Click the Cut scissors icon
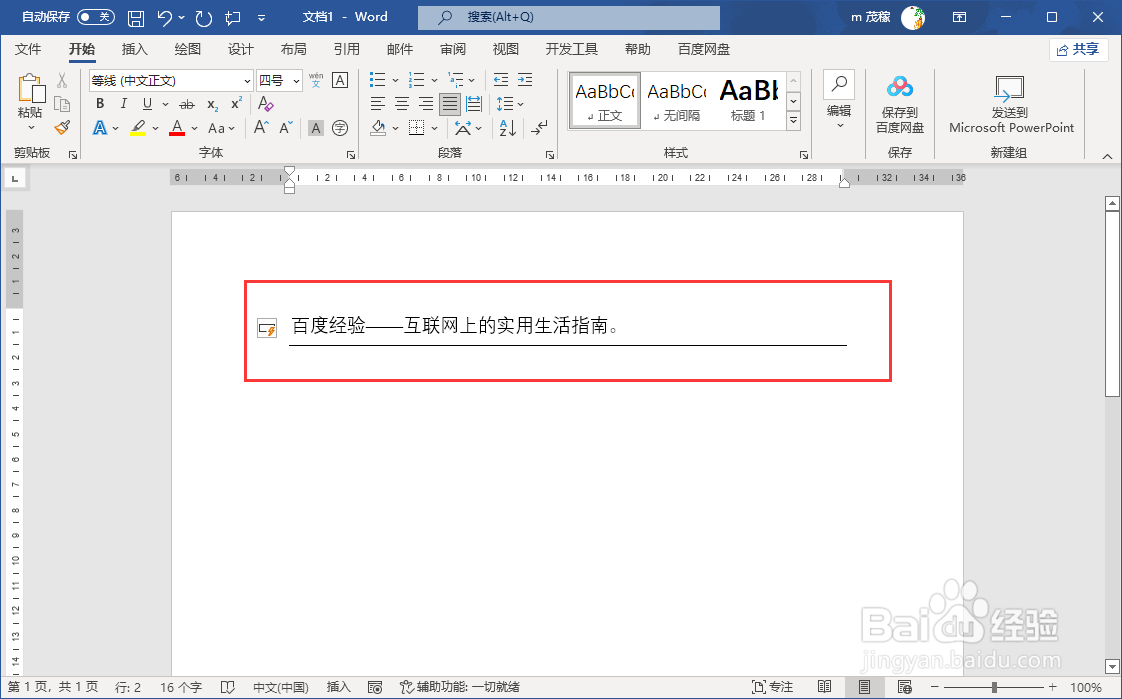 [62, 80]
